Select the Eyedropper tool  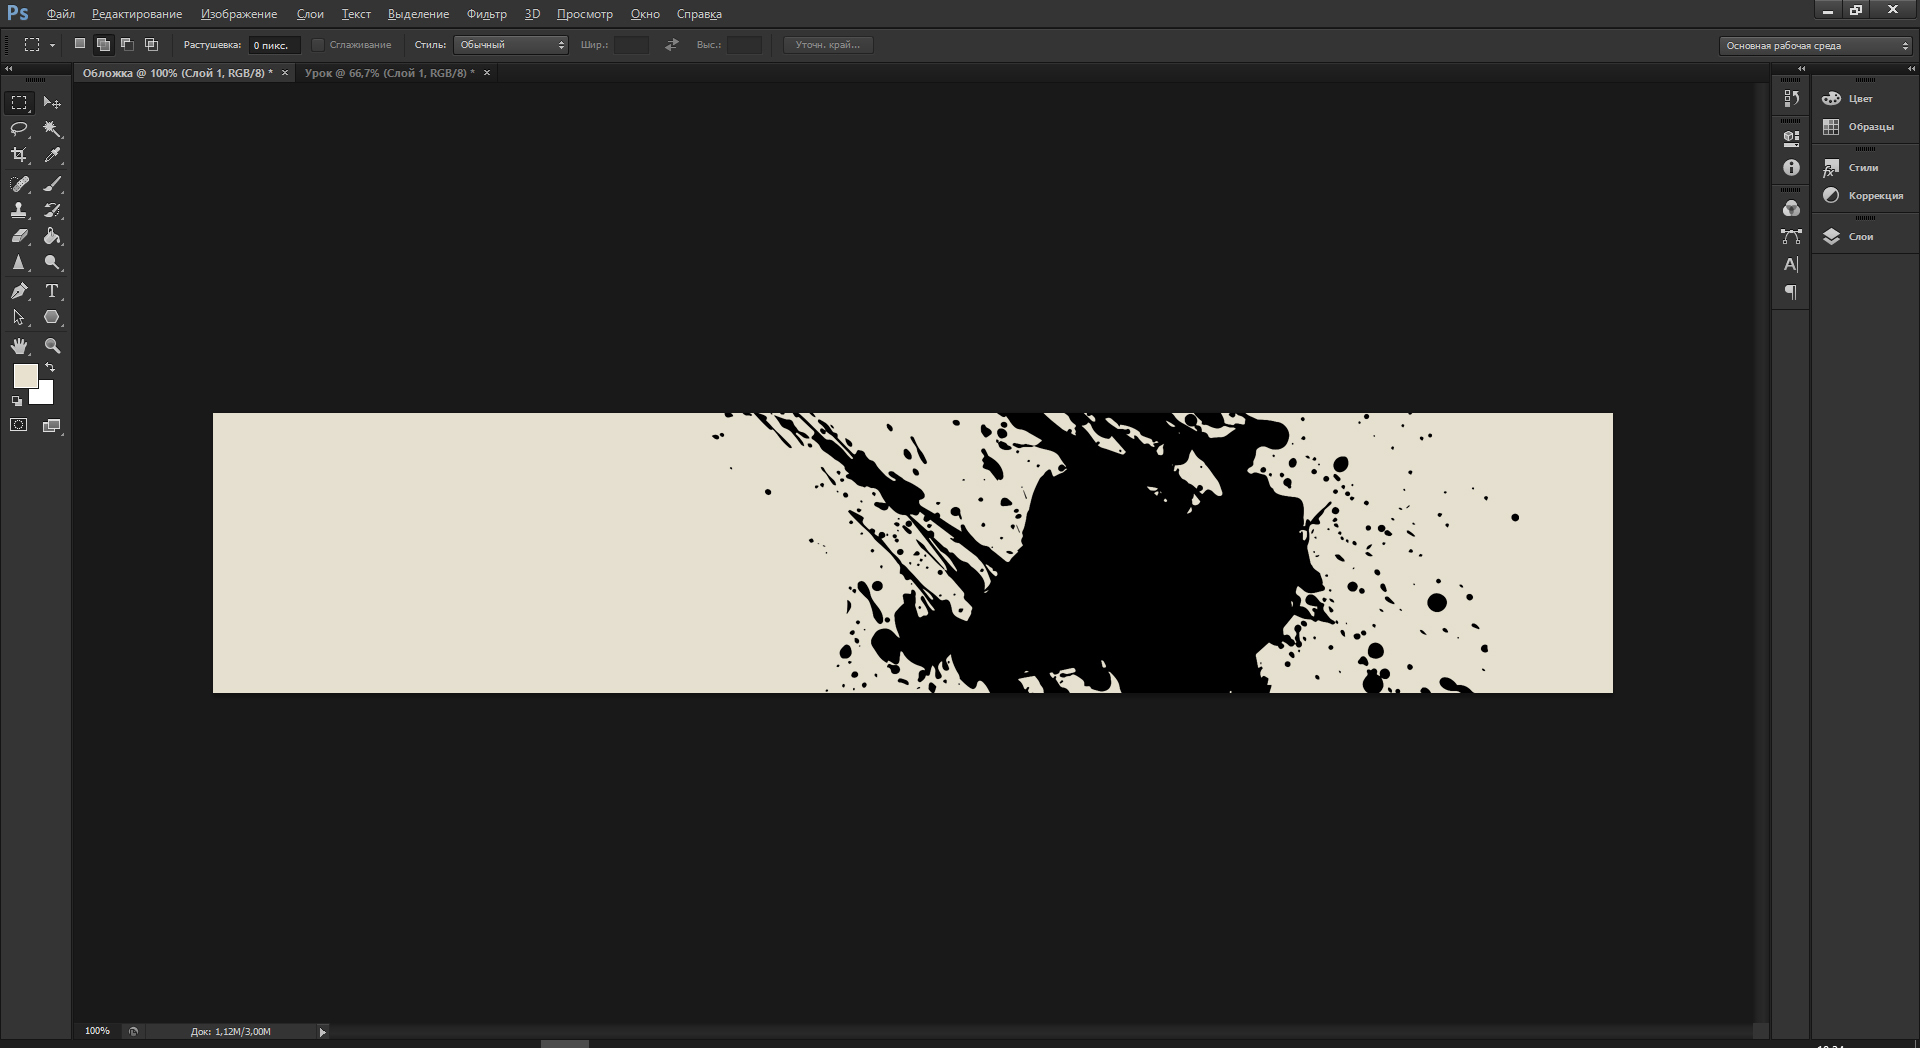[x=52, y=155]
